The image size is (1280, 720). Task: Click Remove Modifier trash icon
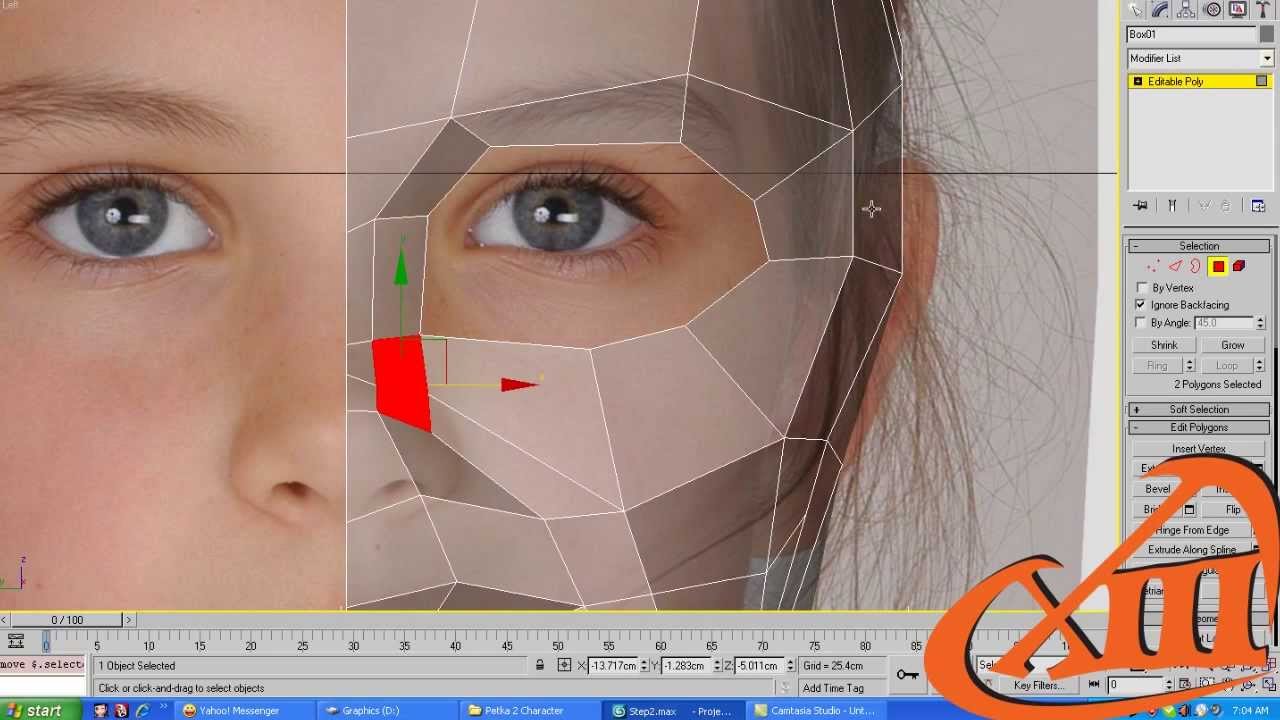pos(1225,205)
